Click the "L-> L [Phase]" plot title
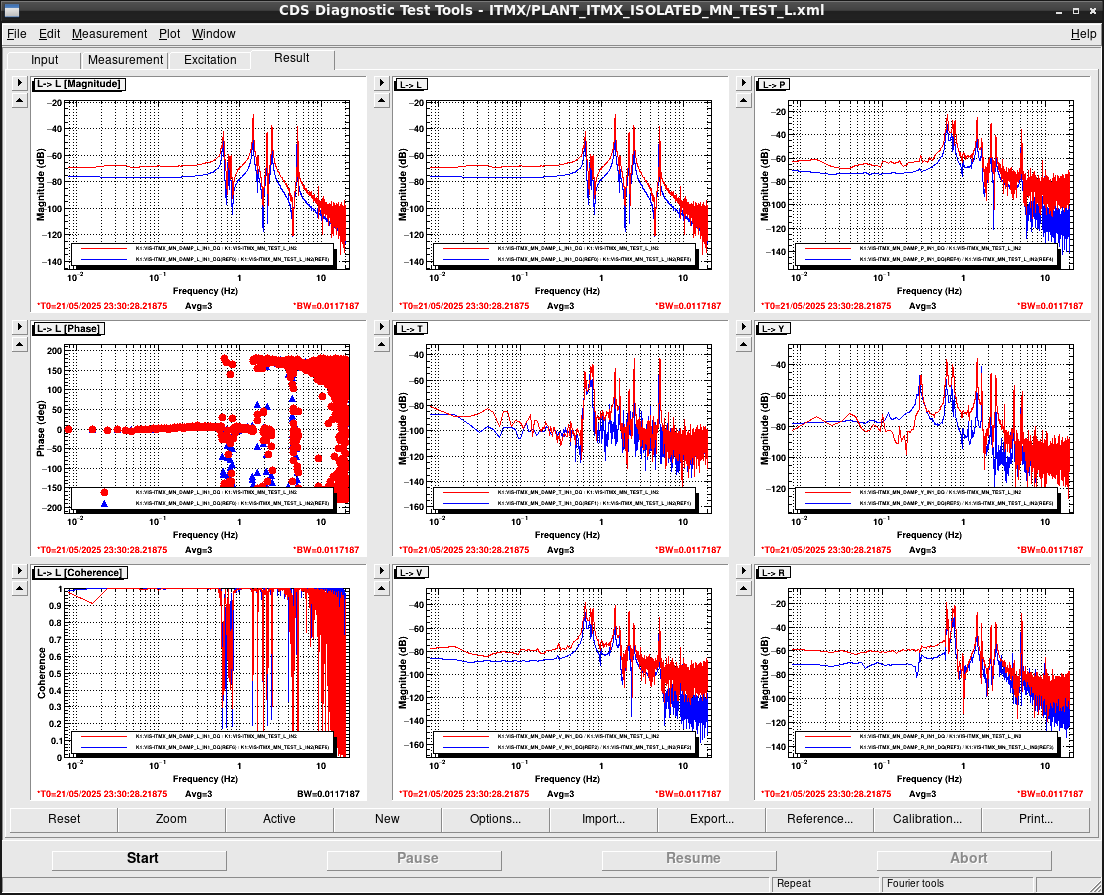 pyautogui.click(x=68, y=329)
